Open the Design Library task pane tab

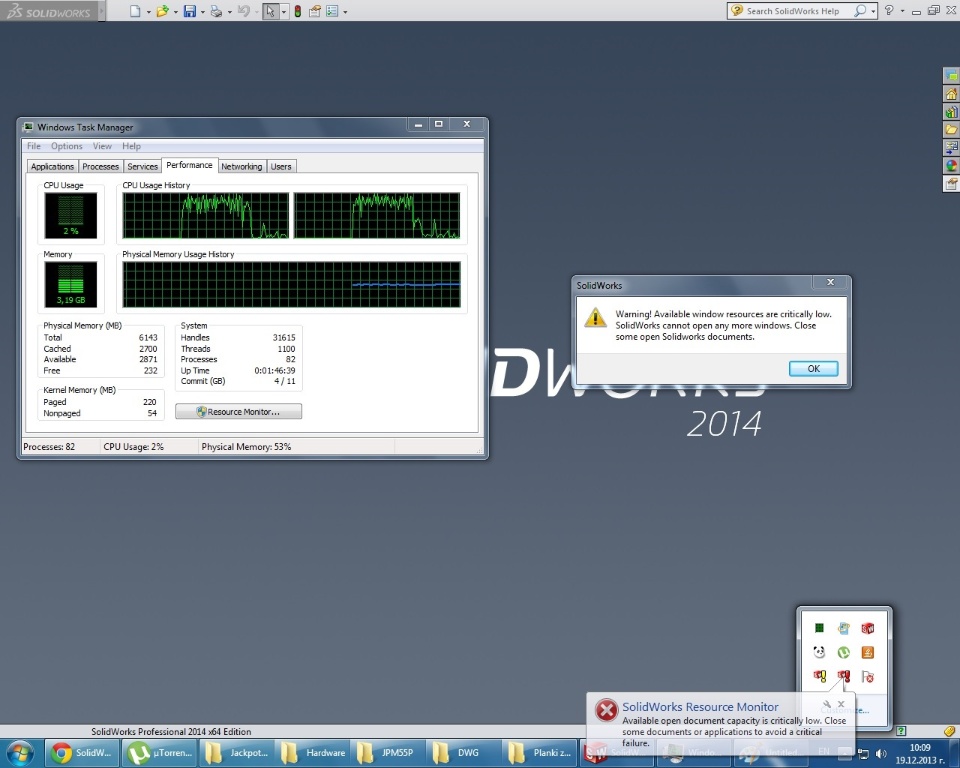951,112
